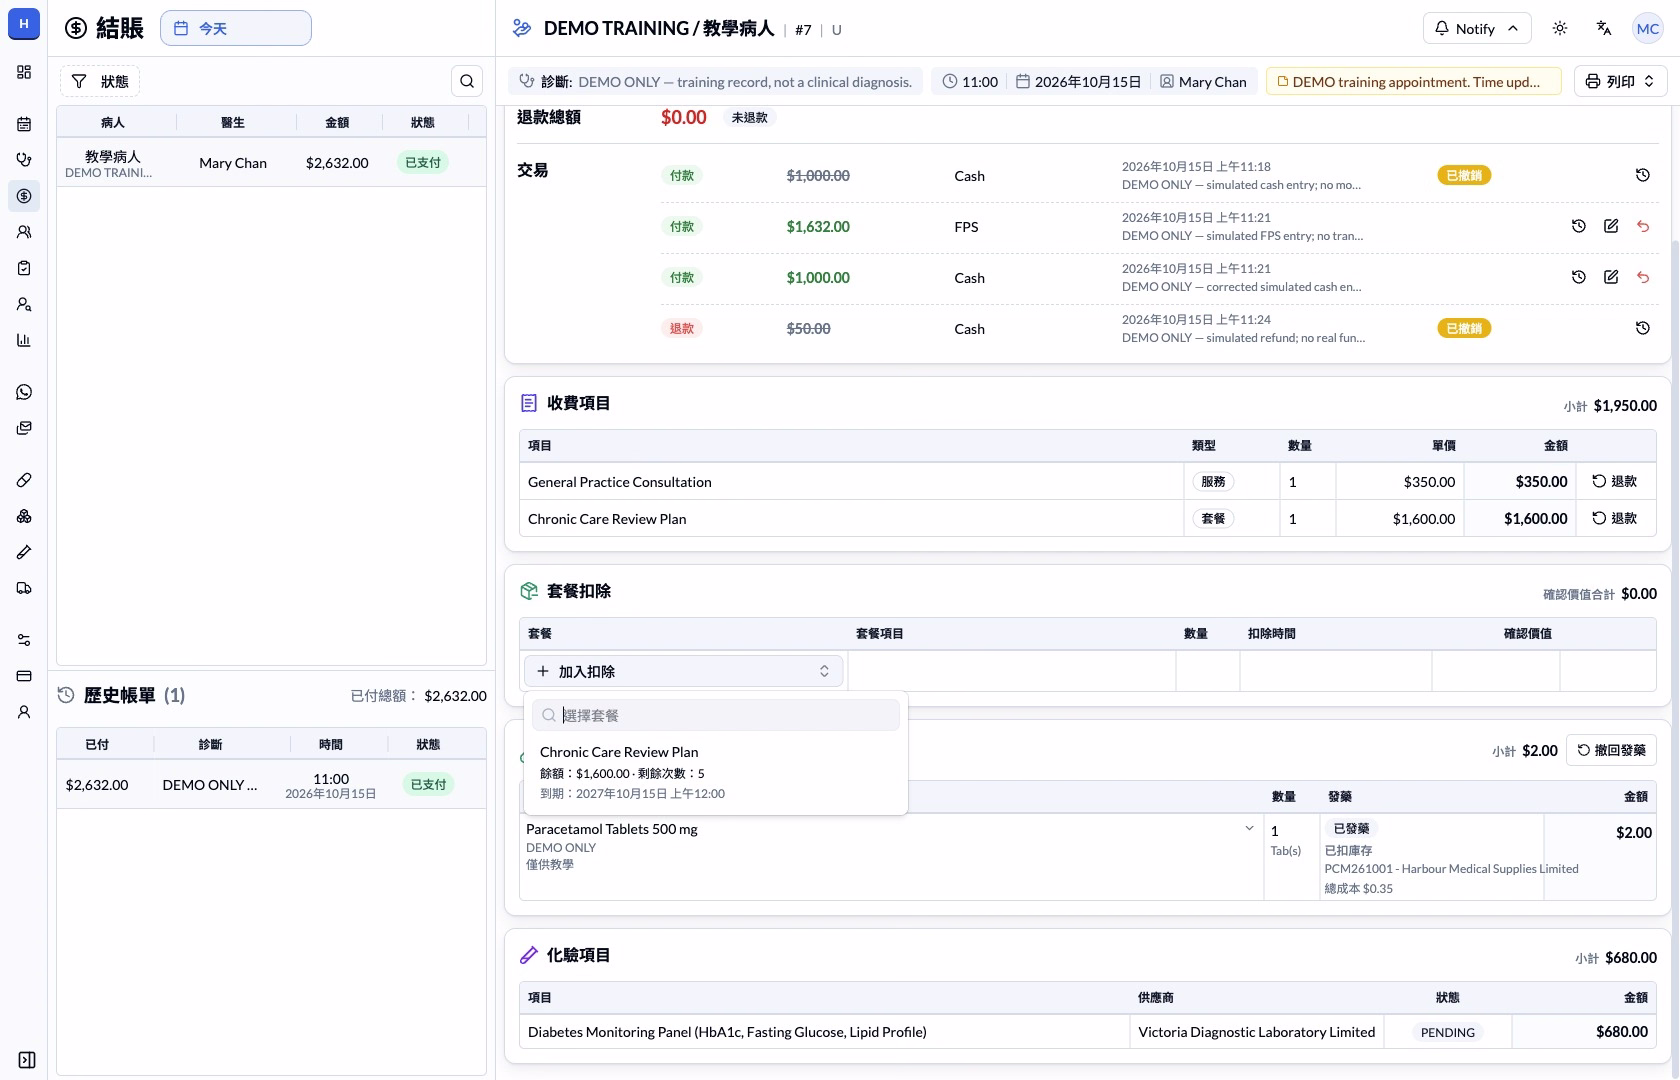Edit the $1,632.00 FPS payment

click(1611, 226)
